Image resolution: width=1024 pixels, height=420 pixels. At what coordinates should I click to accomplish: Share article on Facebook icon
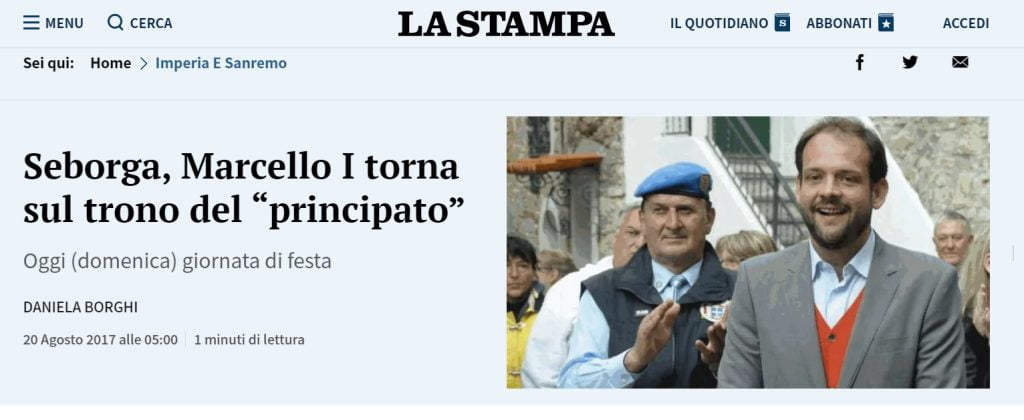[x=860, y=63]
